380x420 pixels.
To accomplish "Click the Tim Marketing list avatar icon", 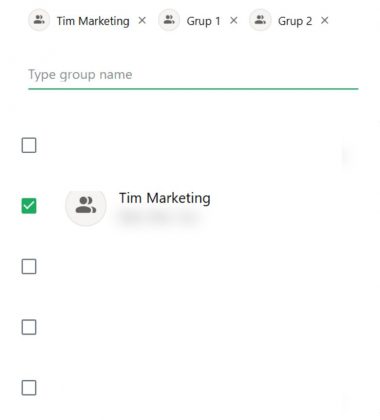I will [86, 205].
